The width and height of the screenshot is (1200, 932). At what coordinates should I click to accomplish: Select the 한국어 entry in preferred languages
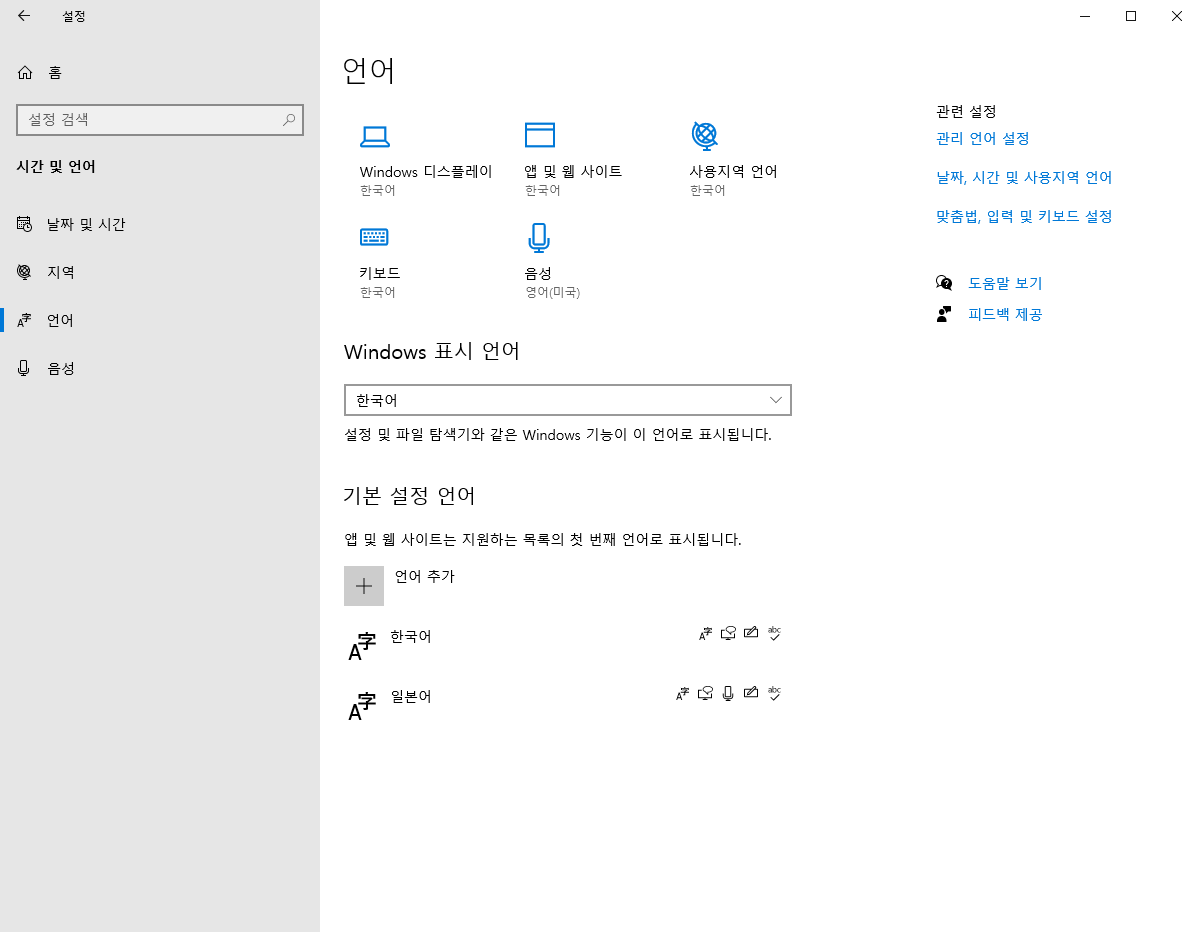pos(567,646)
